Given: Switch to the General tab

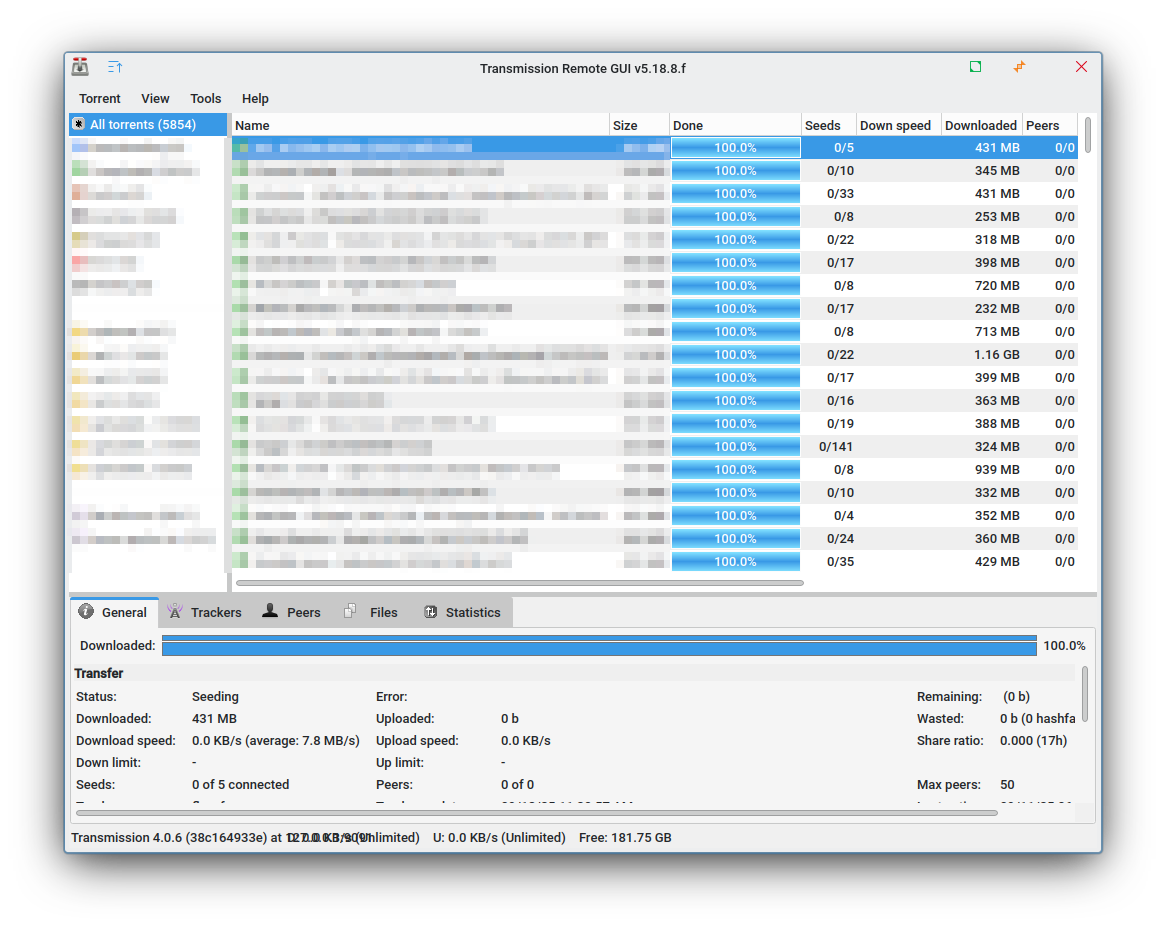Looking at the screenshot, I should 114,612.
